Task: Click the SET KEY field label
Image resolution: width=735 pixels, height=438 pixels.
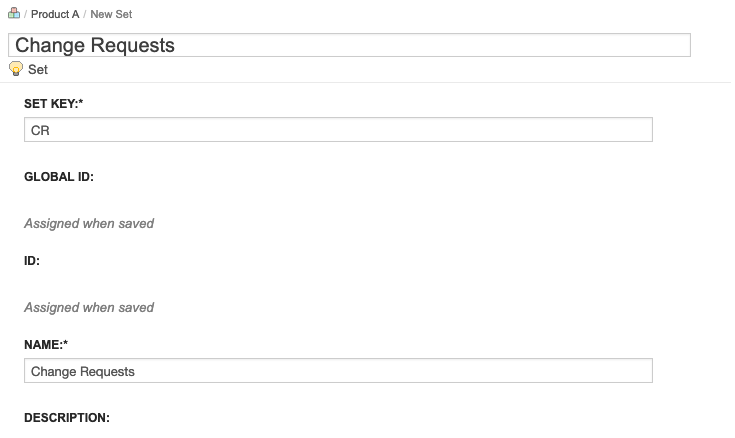Action: click(51, 104)
